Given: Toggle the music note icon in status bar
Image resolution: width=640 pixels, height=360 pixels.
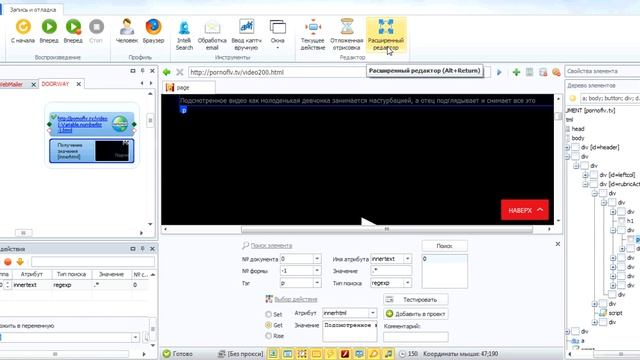Looking at the screenshot, I should coord(388,354).
